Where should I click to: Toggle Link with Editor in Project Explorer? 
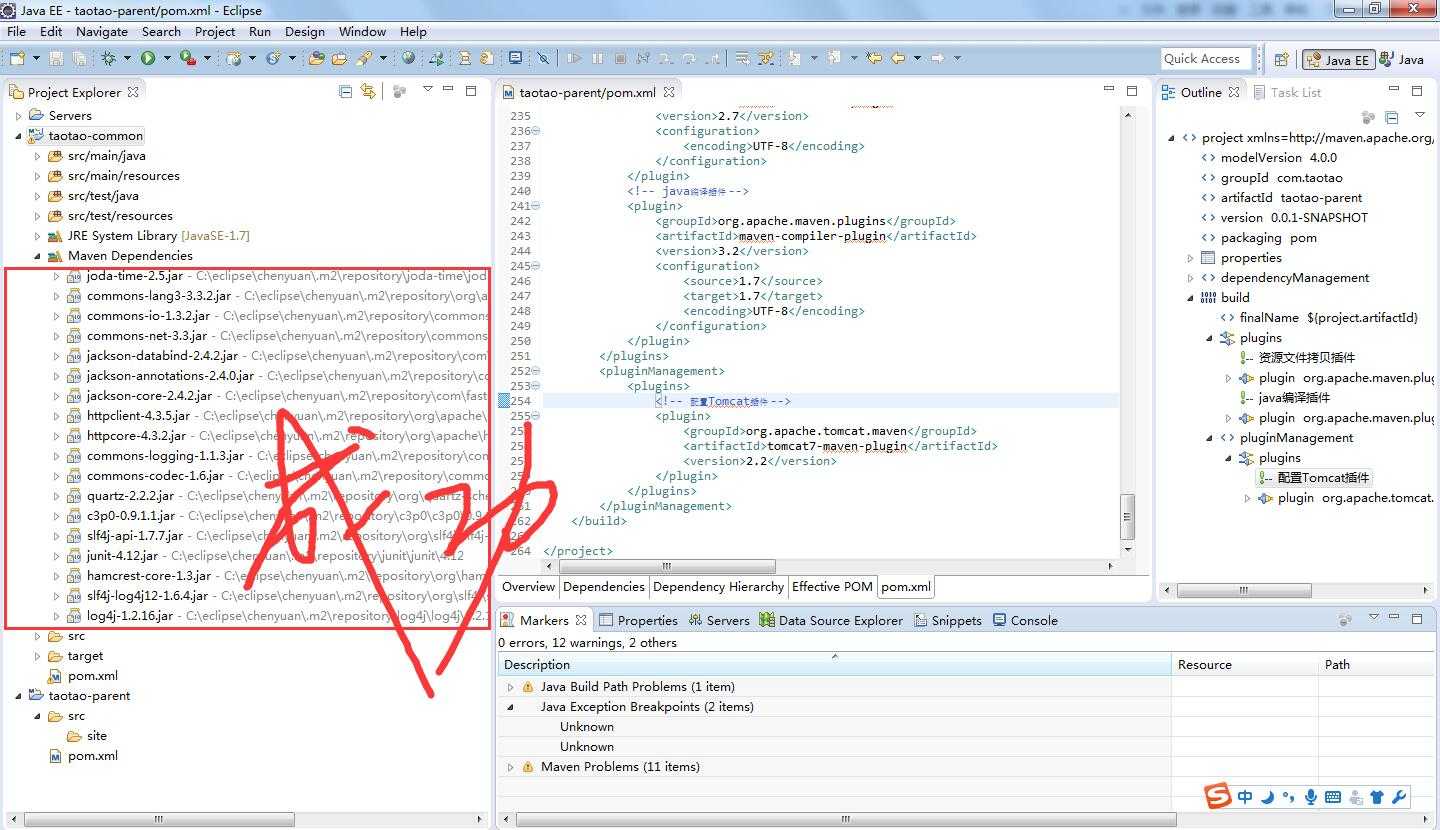point(368,91)
